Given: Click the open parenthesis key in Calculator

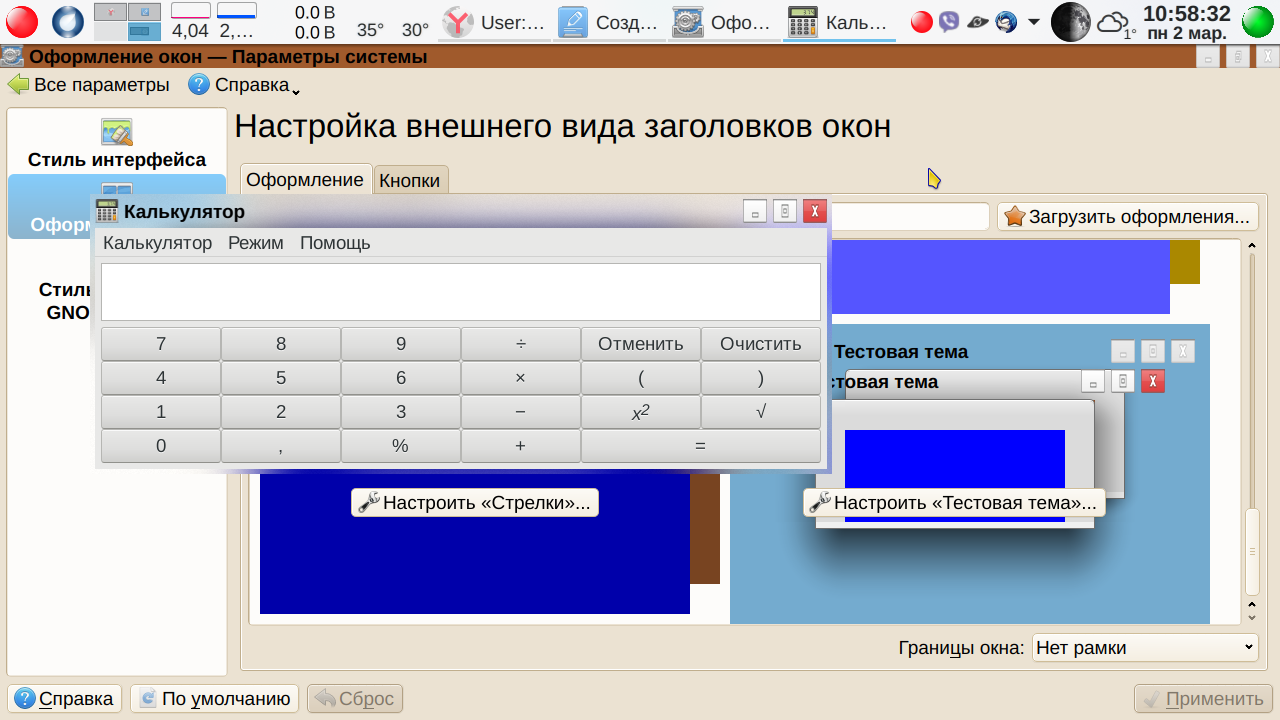Looking at the screenshot, I should point(641,378).
